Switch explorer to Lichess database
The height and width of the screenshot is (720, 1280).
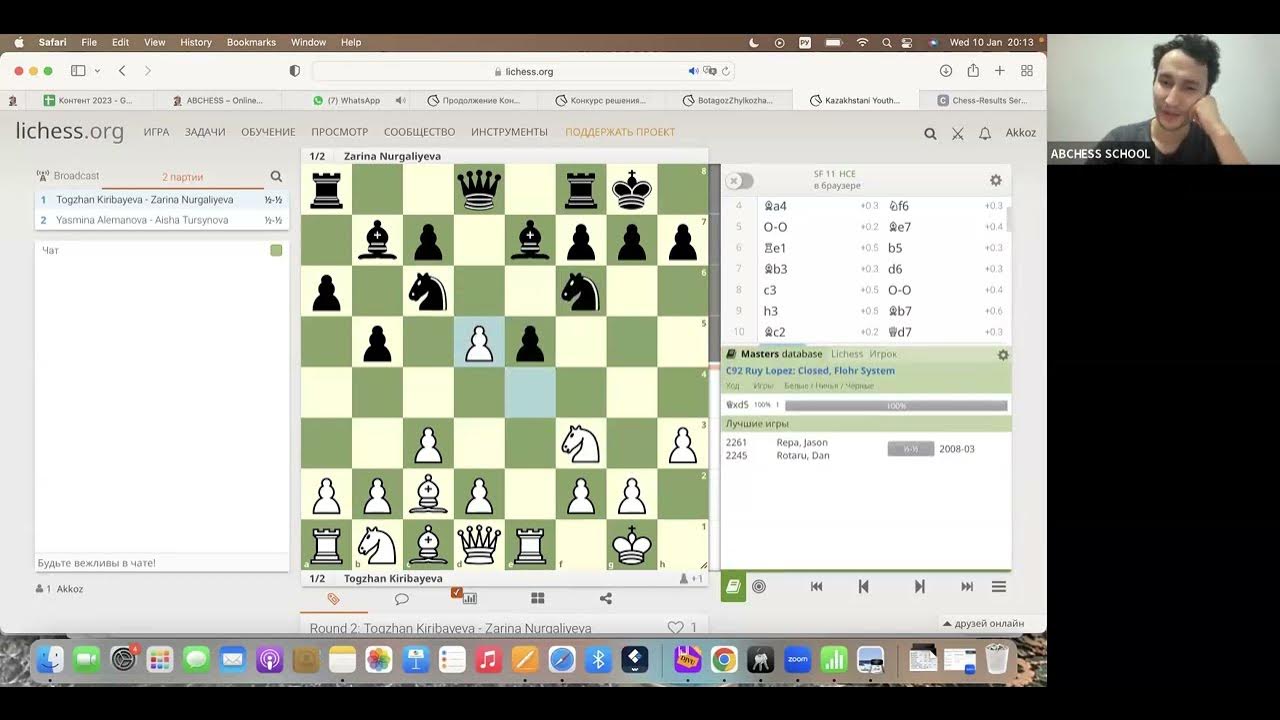tap(847, 354)
